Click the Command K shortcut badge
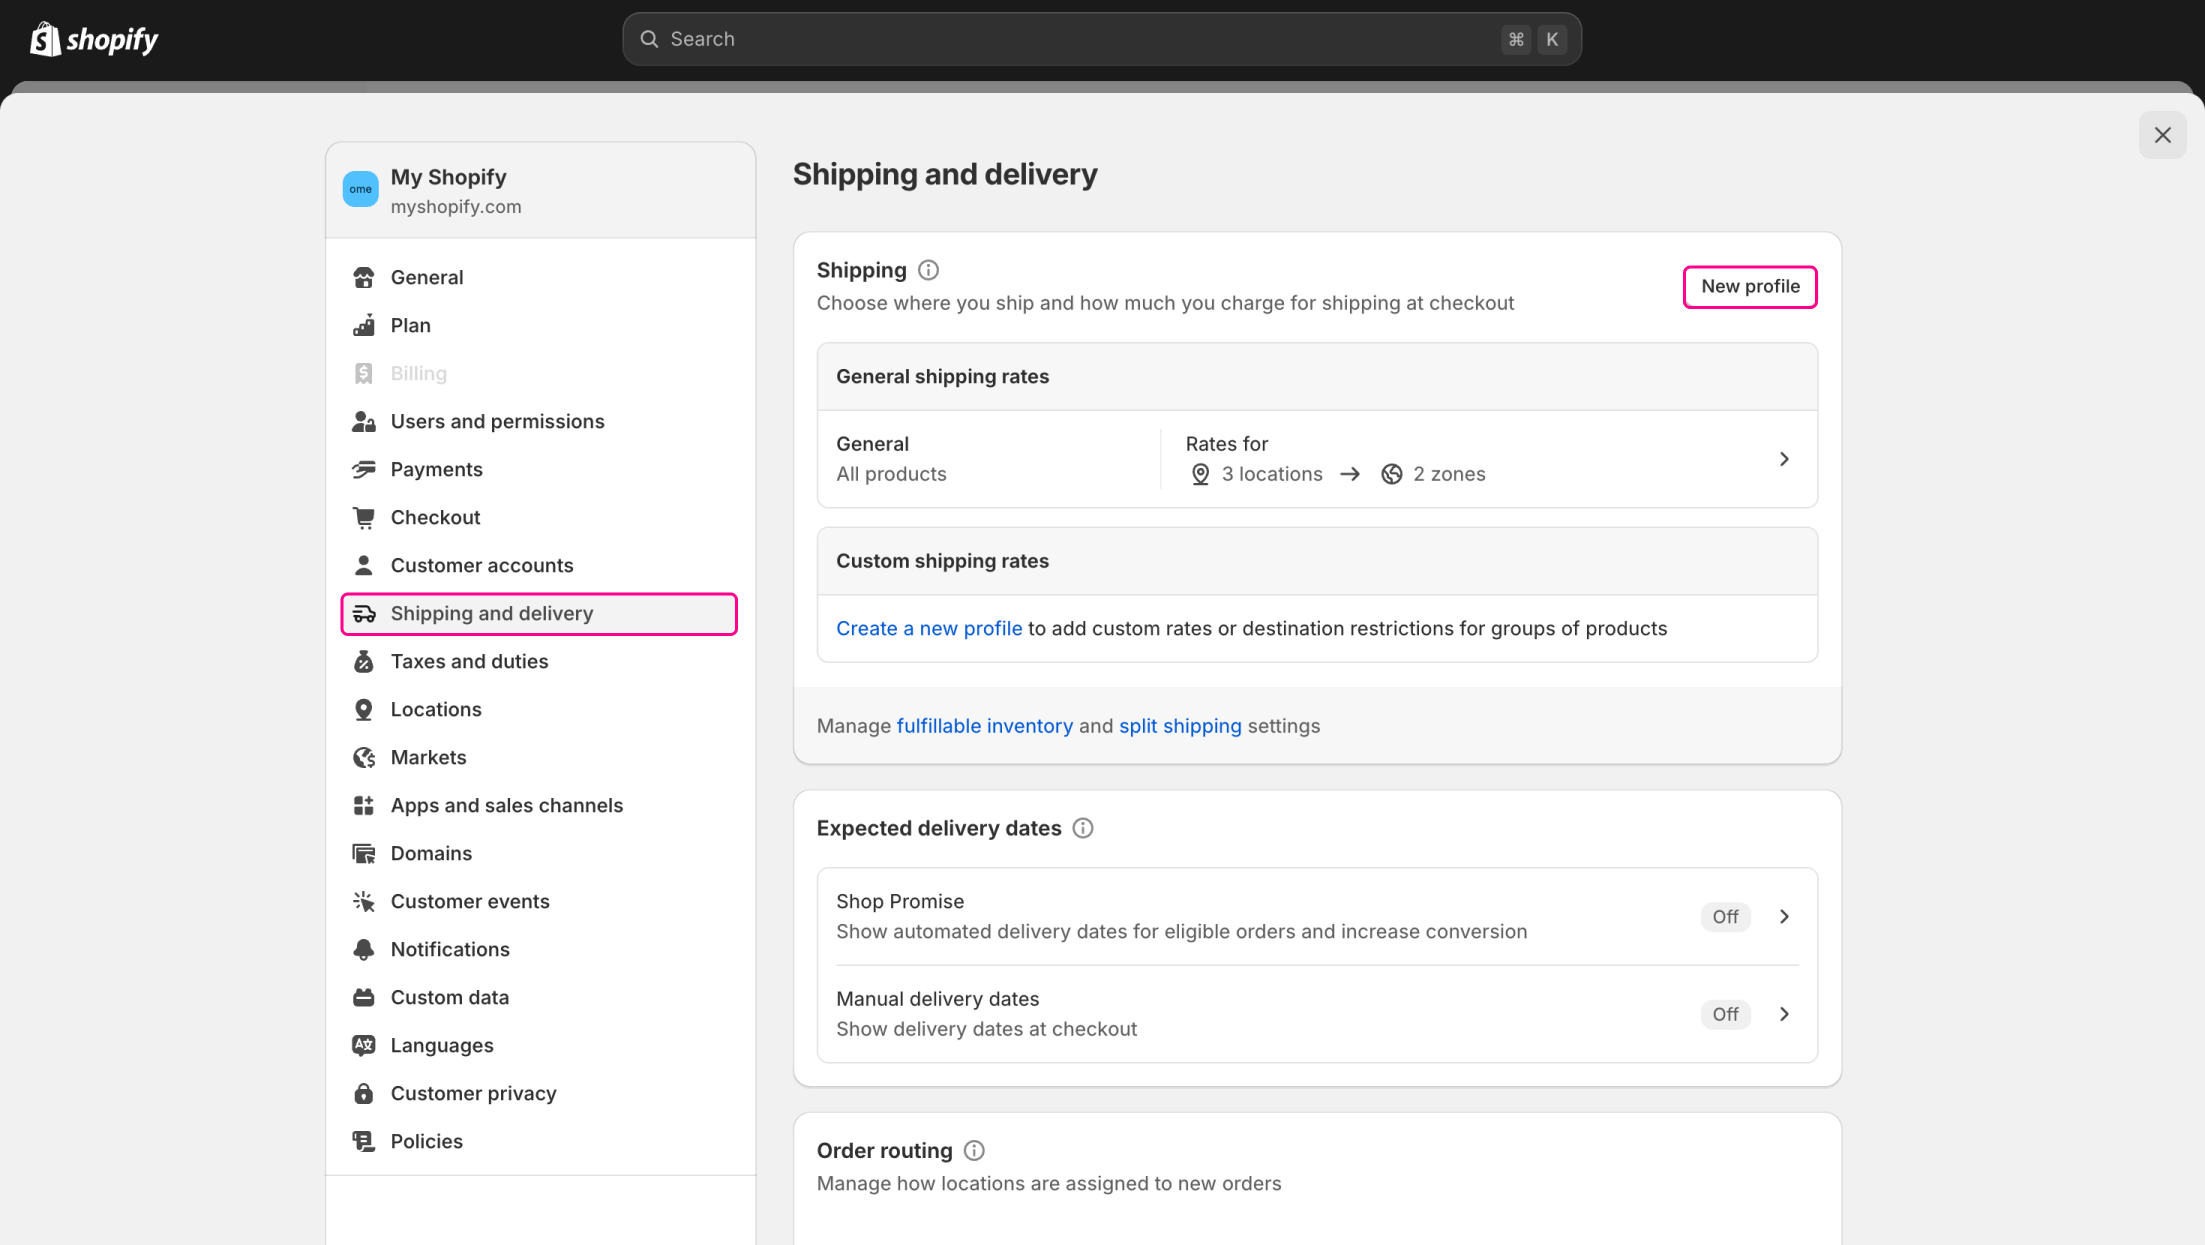The height and width of the screenshot is (1245, 2205). [x=1534, y=39]
